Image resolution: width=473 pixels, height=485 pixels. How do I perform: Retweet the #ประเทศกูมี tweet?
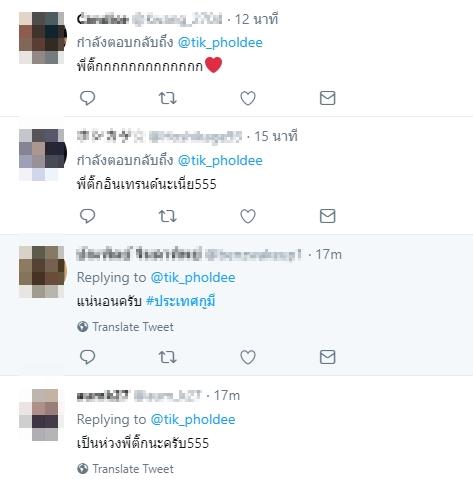click(x=167, y=357)
